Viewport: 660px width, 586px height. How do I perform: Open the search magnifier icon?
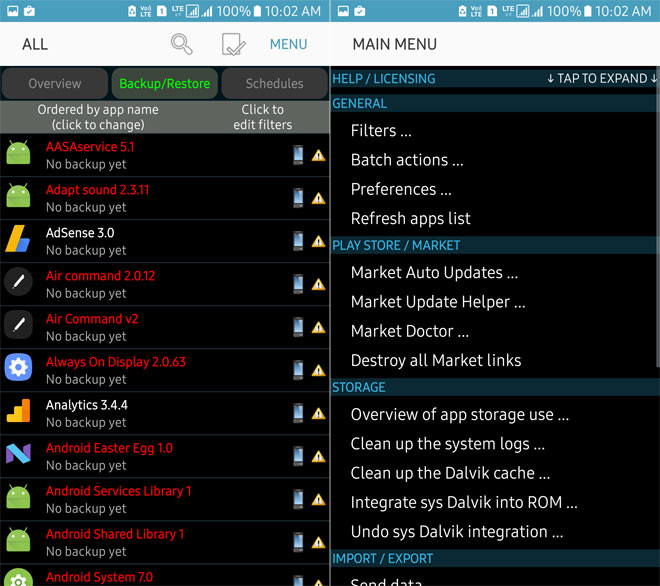(x=181, y=44)
